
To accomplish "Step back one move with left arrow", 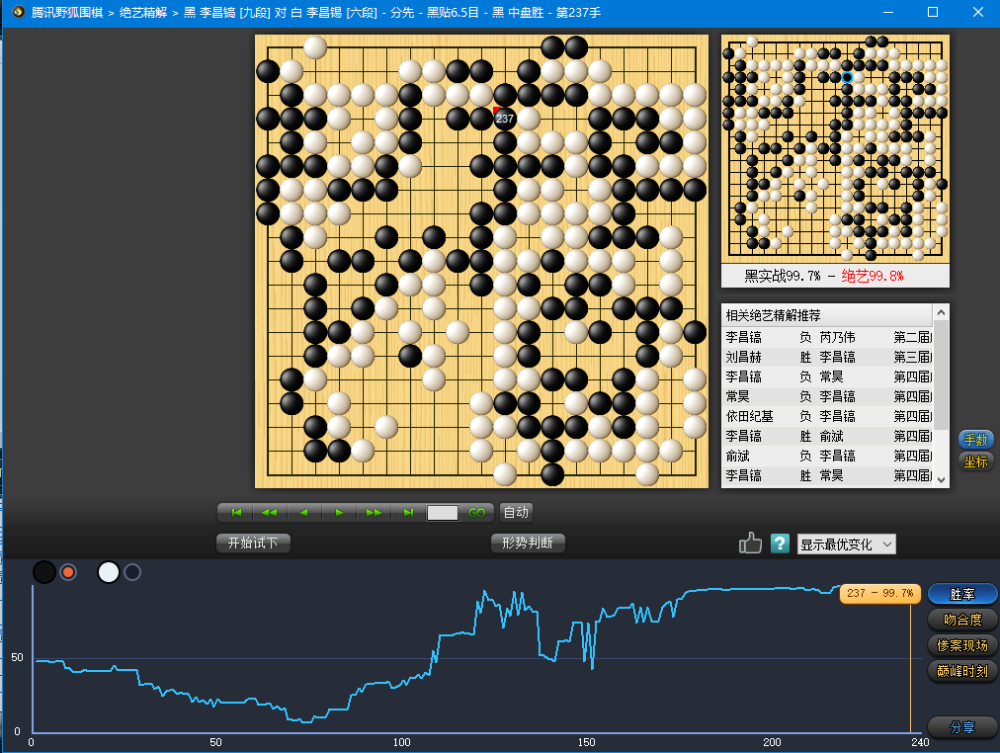I will point(304,513).
